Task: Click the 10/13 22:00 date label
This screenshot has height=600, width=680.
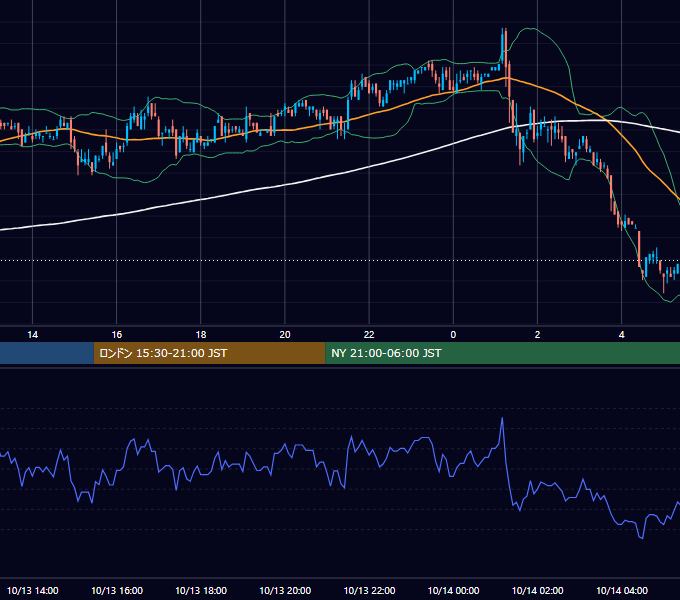Action: pos(369,590)
